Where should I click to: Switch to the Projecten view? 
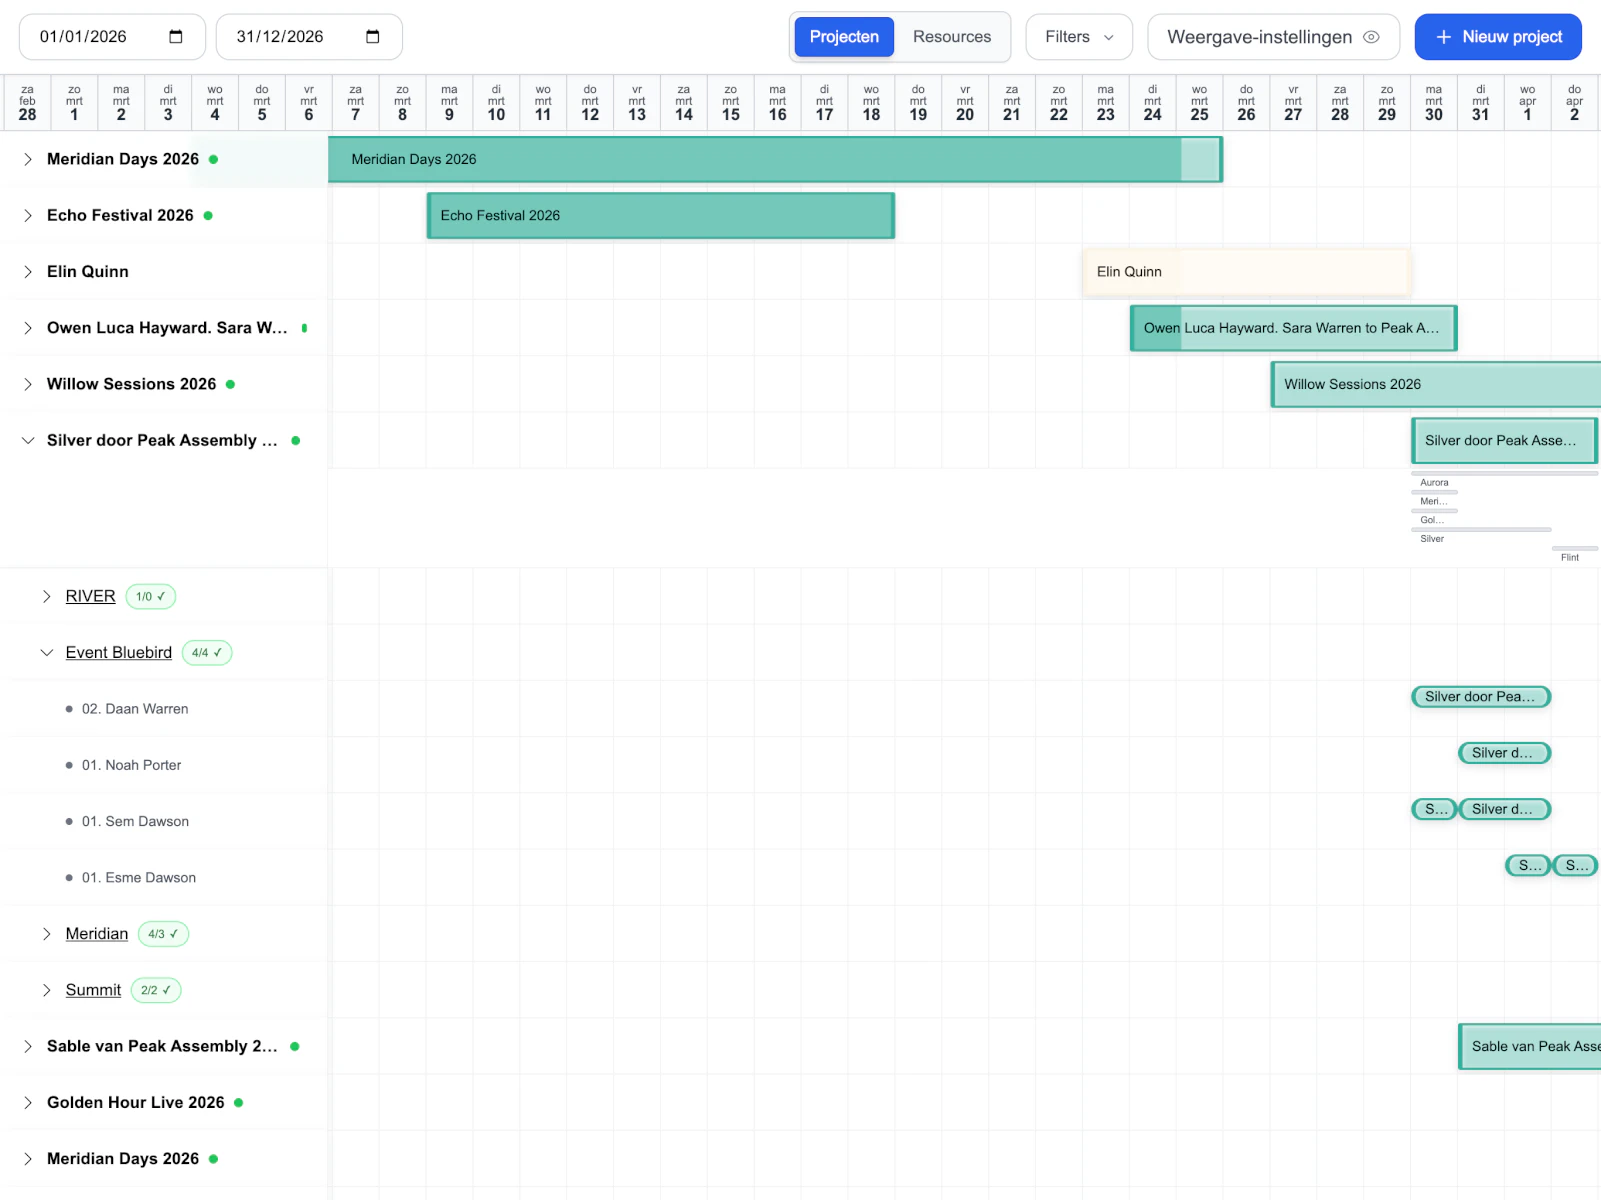coord(843,37)
